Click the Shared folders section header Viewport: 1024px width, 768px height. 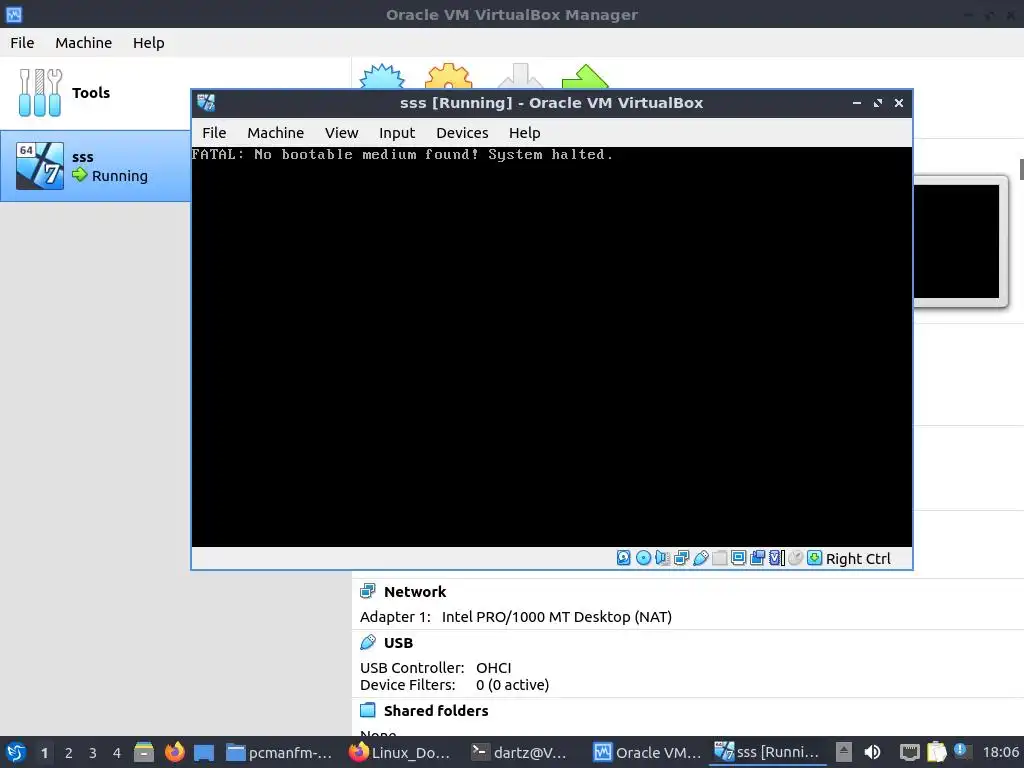point(436,711)
